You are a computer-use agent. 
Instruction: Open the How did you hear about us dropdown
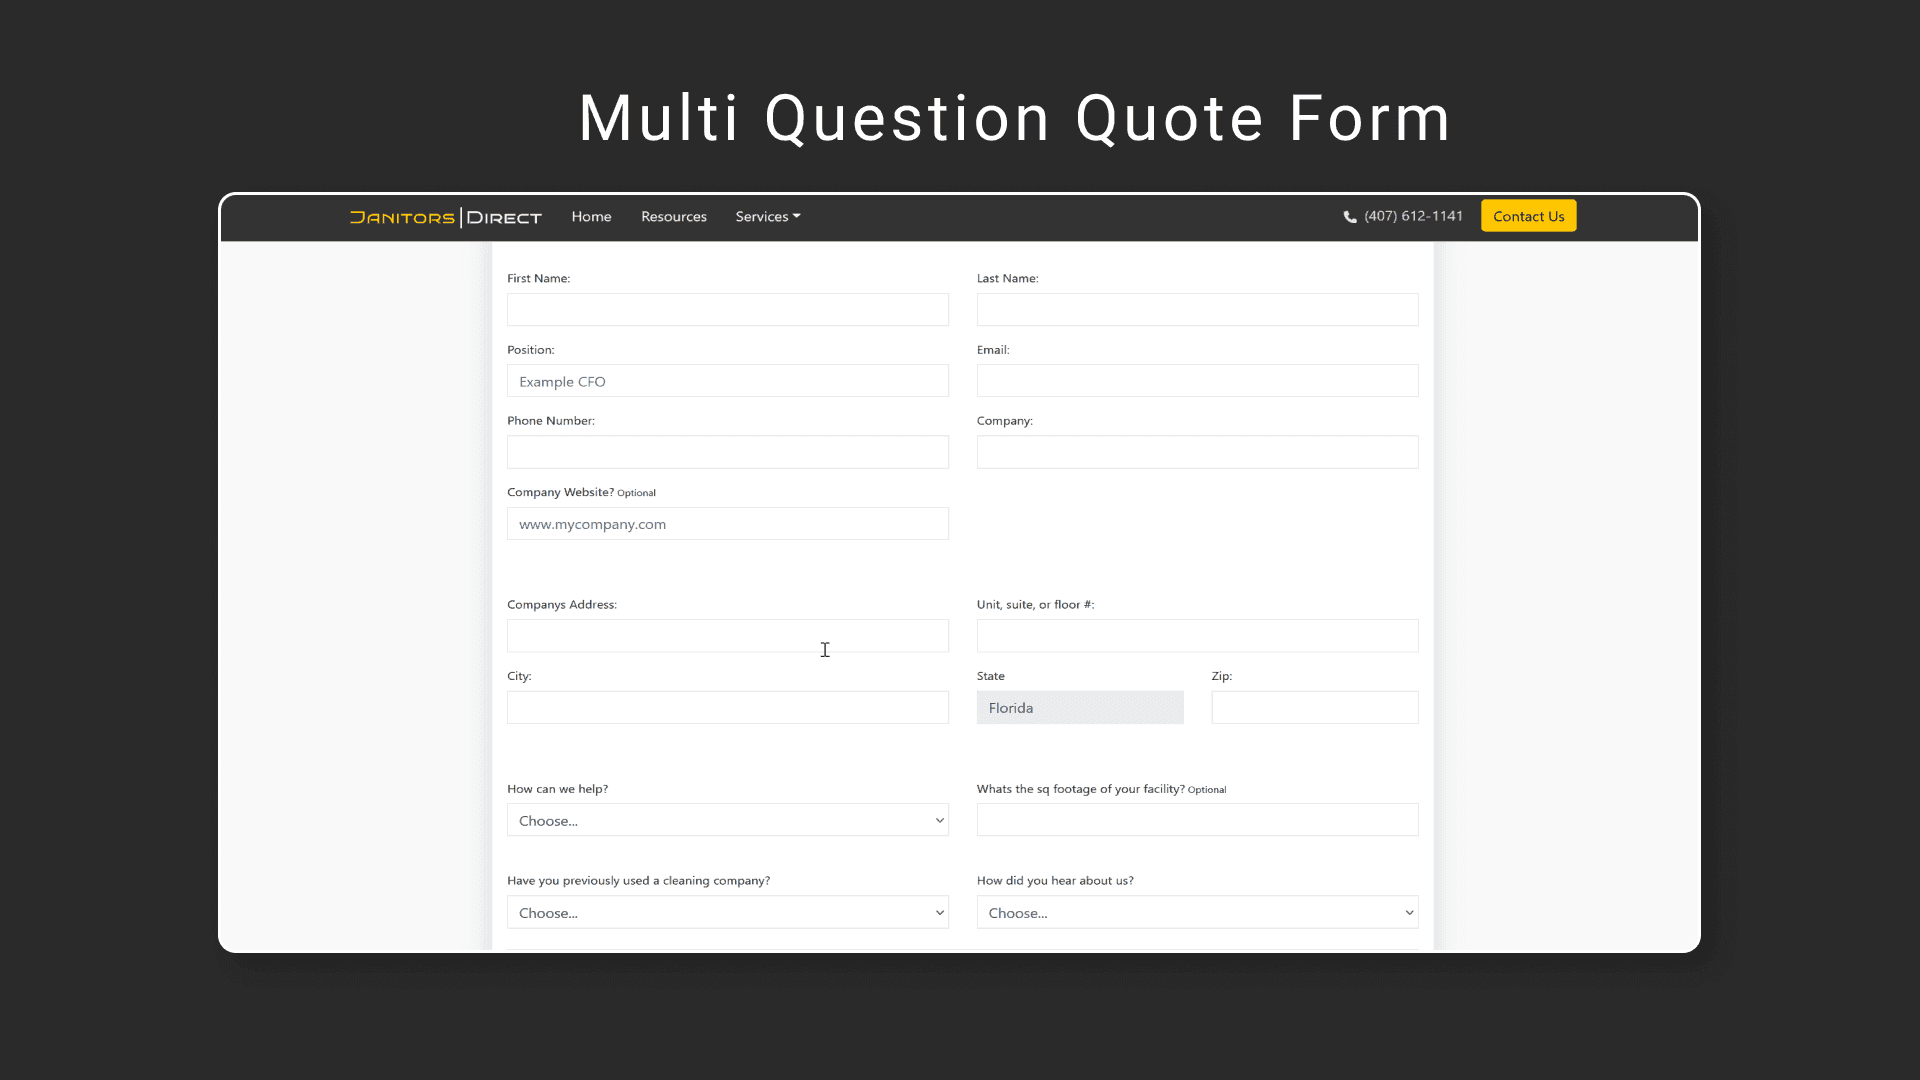click(x=1197, y=912)
